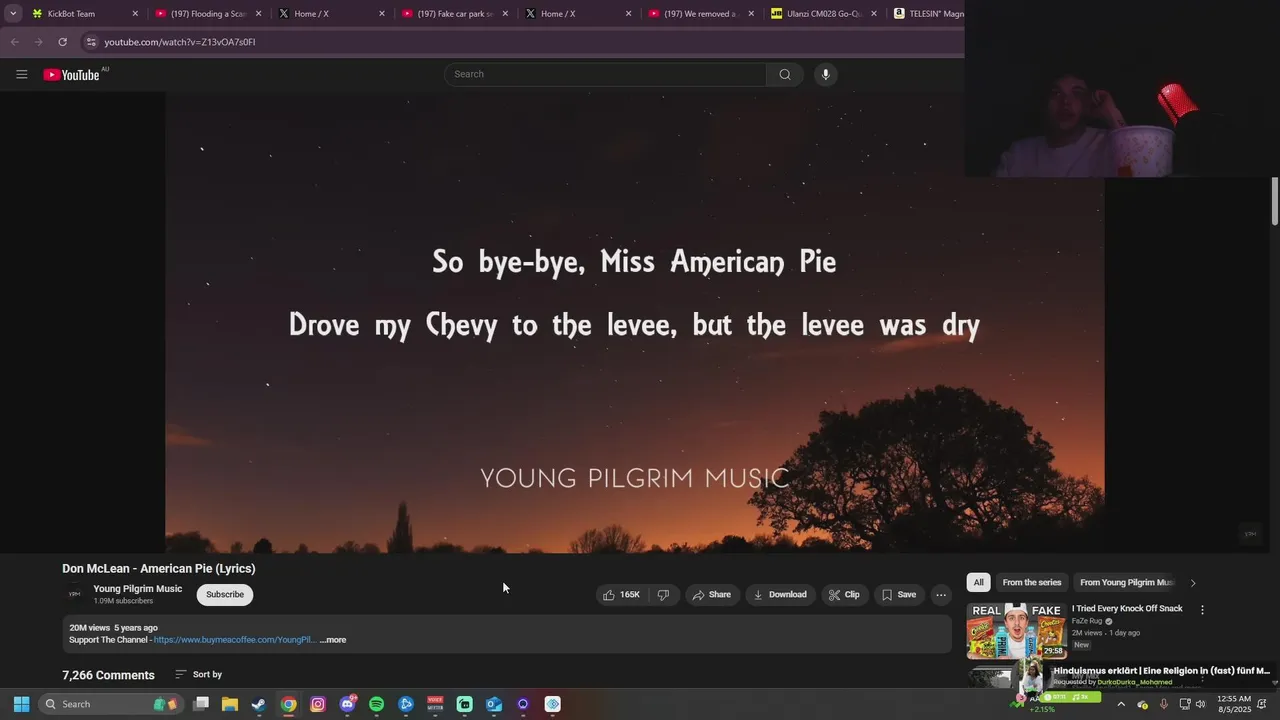
Task: Expand description with ...more
Action: 333,640
